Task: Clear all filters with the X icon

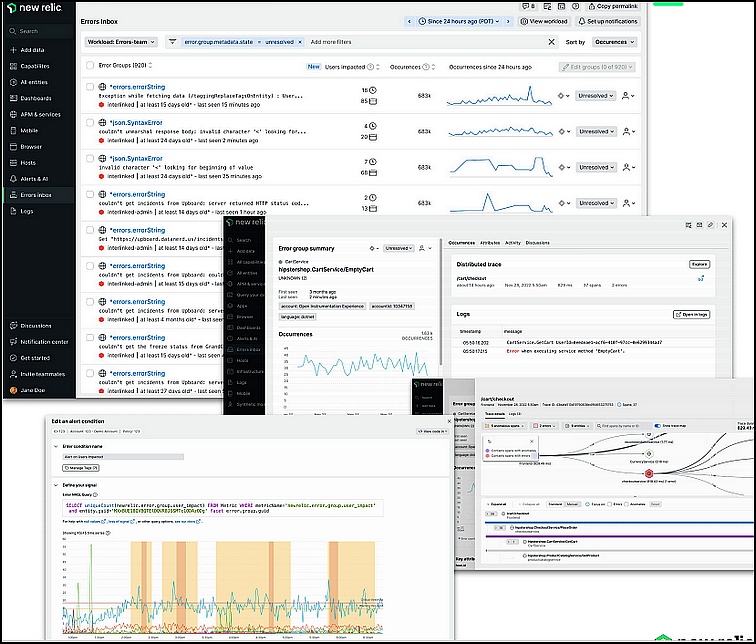Action: pyautogui.click(x=552, y=42)
